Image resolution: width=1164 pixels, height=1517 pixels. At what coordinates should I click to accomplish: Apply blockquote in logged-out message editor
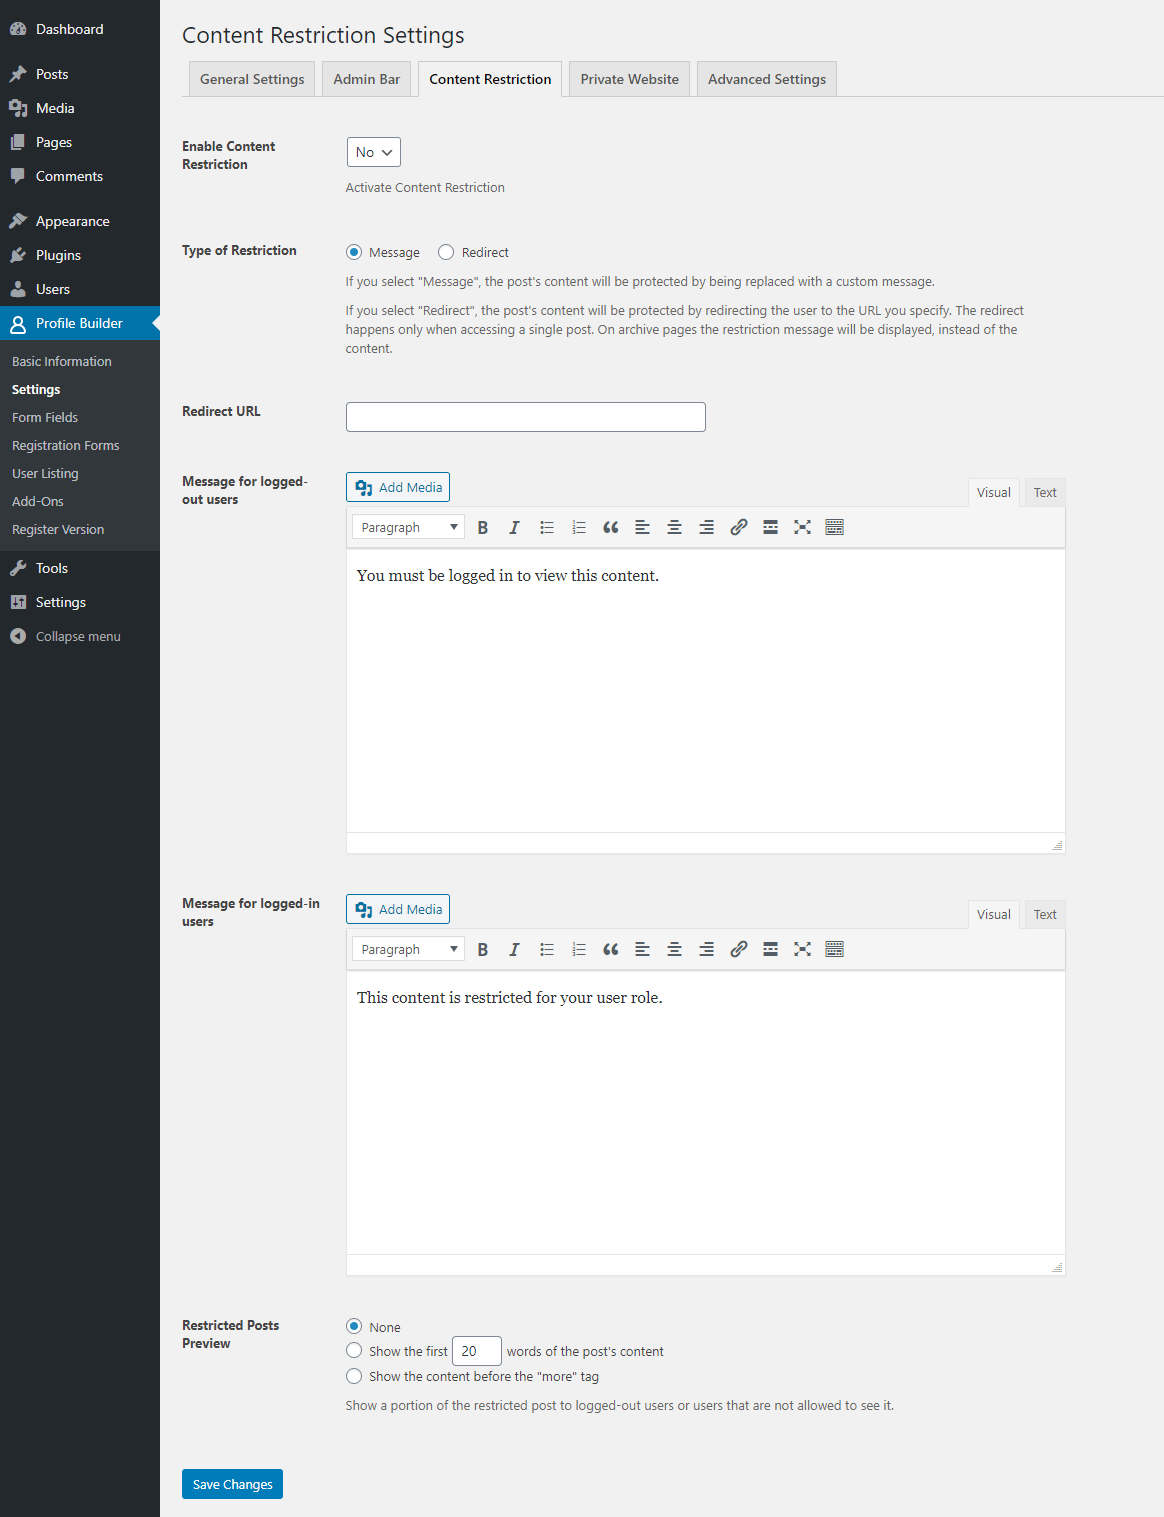(x=611, y=527)
